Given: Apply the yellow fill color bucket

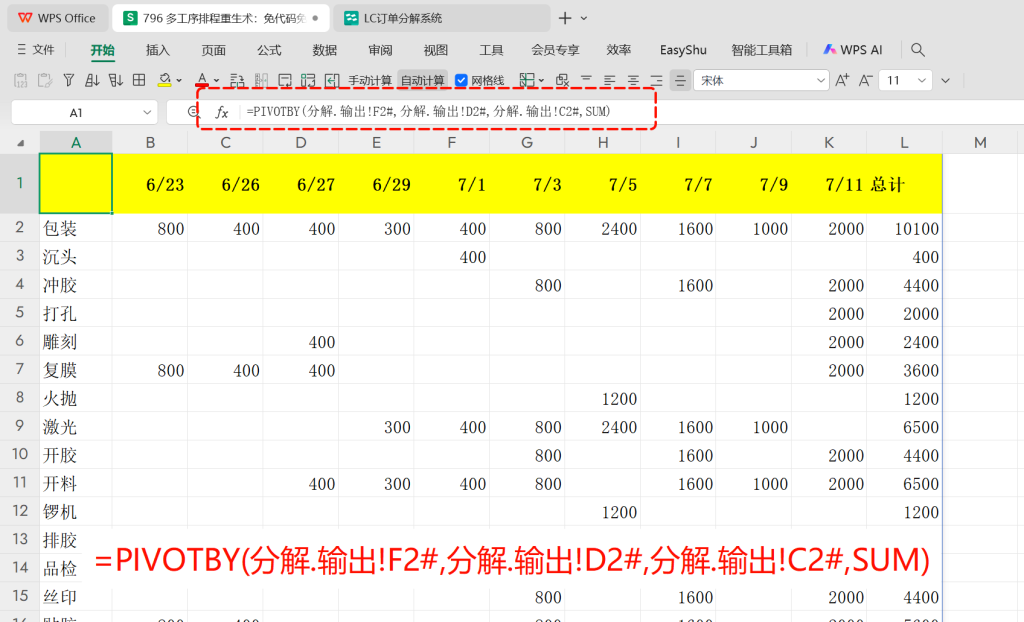Looking at the screenshot, I should coord(165,80).
